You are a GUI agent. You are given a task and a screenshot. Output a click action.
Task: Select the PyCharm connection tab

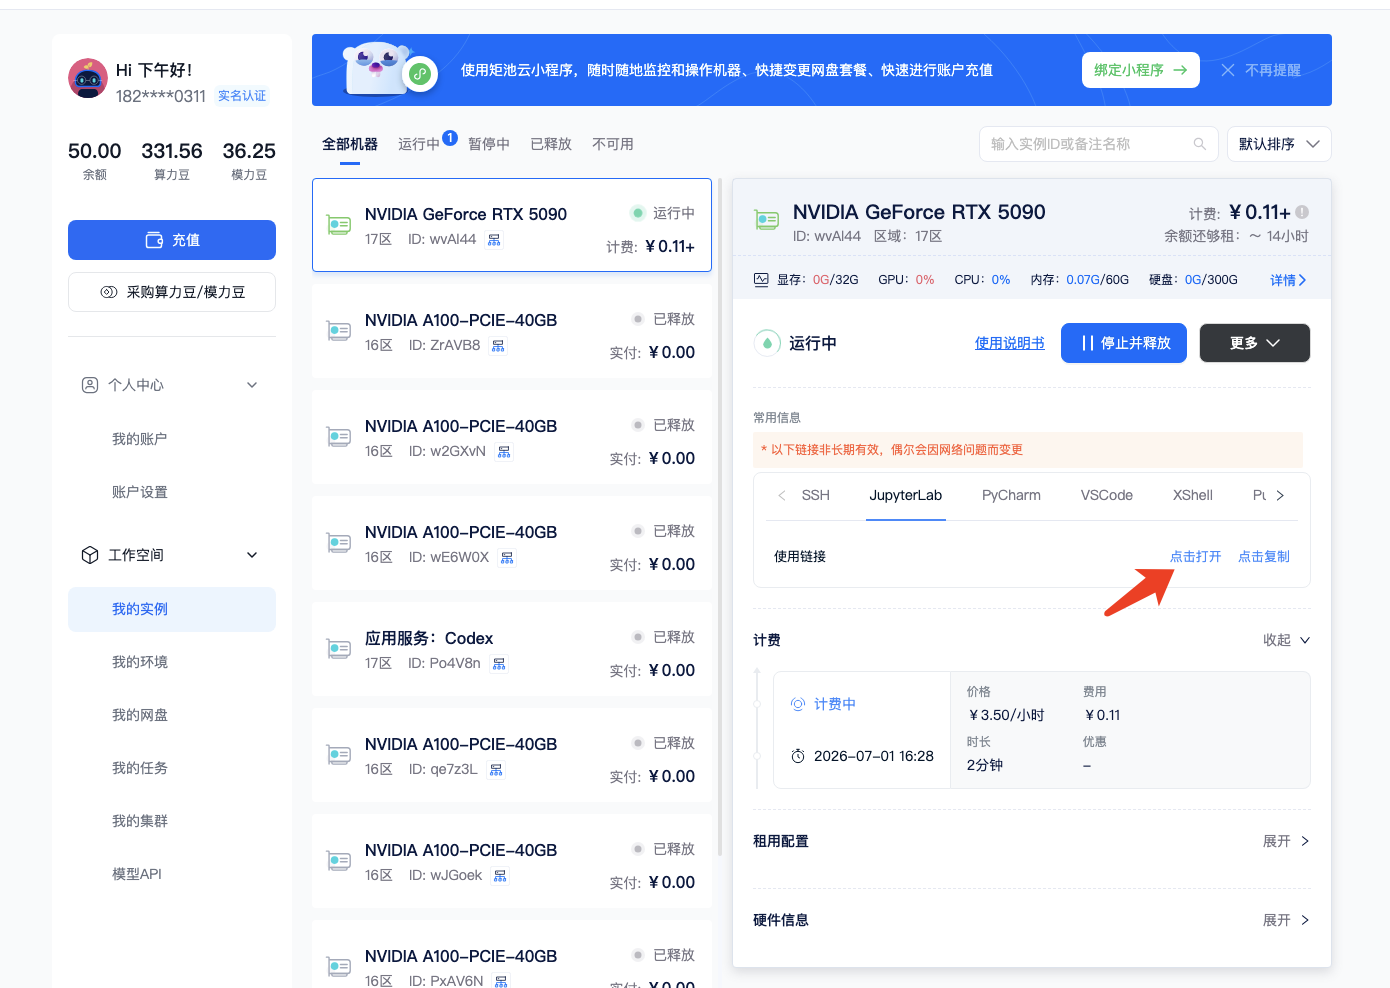coord(1011,495)
